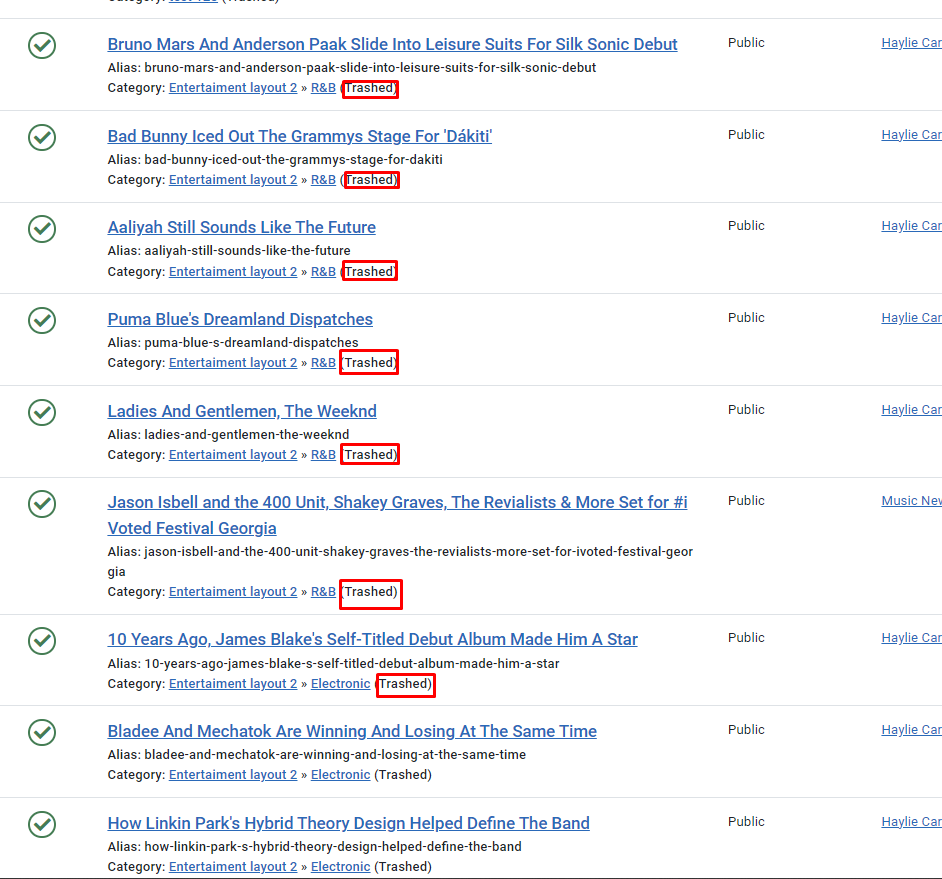The width and height of the screenshot is (942, 879).
Task: Open R&B category in The Weeknd row
Action: (323, 455)
